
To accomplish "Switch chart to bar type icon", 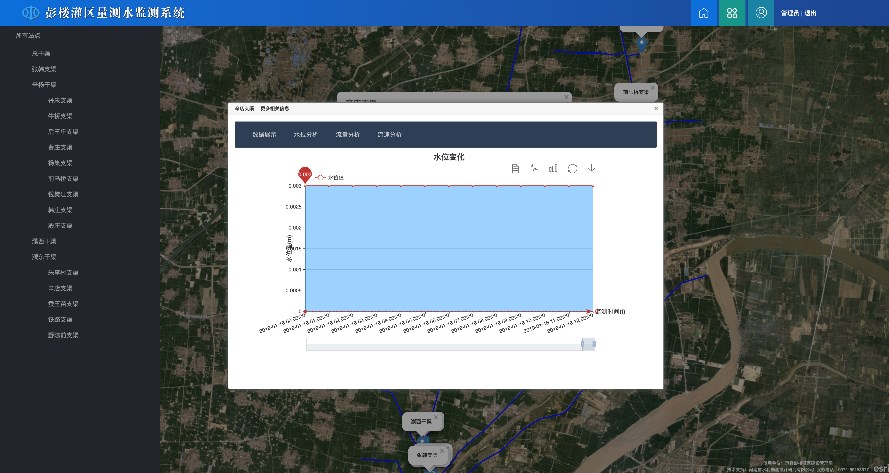I will click(x=553, y=168).
